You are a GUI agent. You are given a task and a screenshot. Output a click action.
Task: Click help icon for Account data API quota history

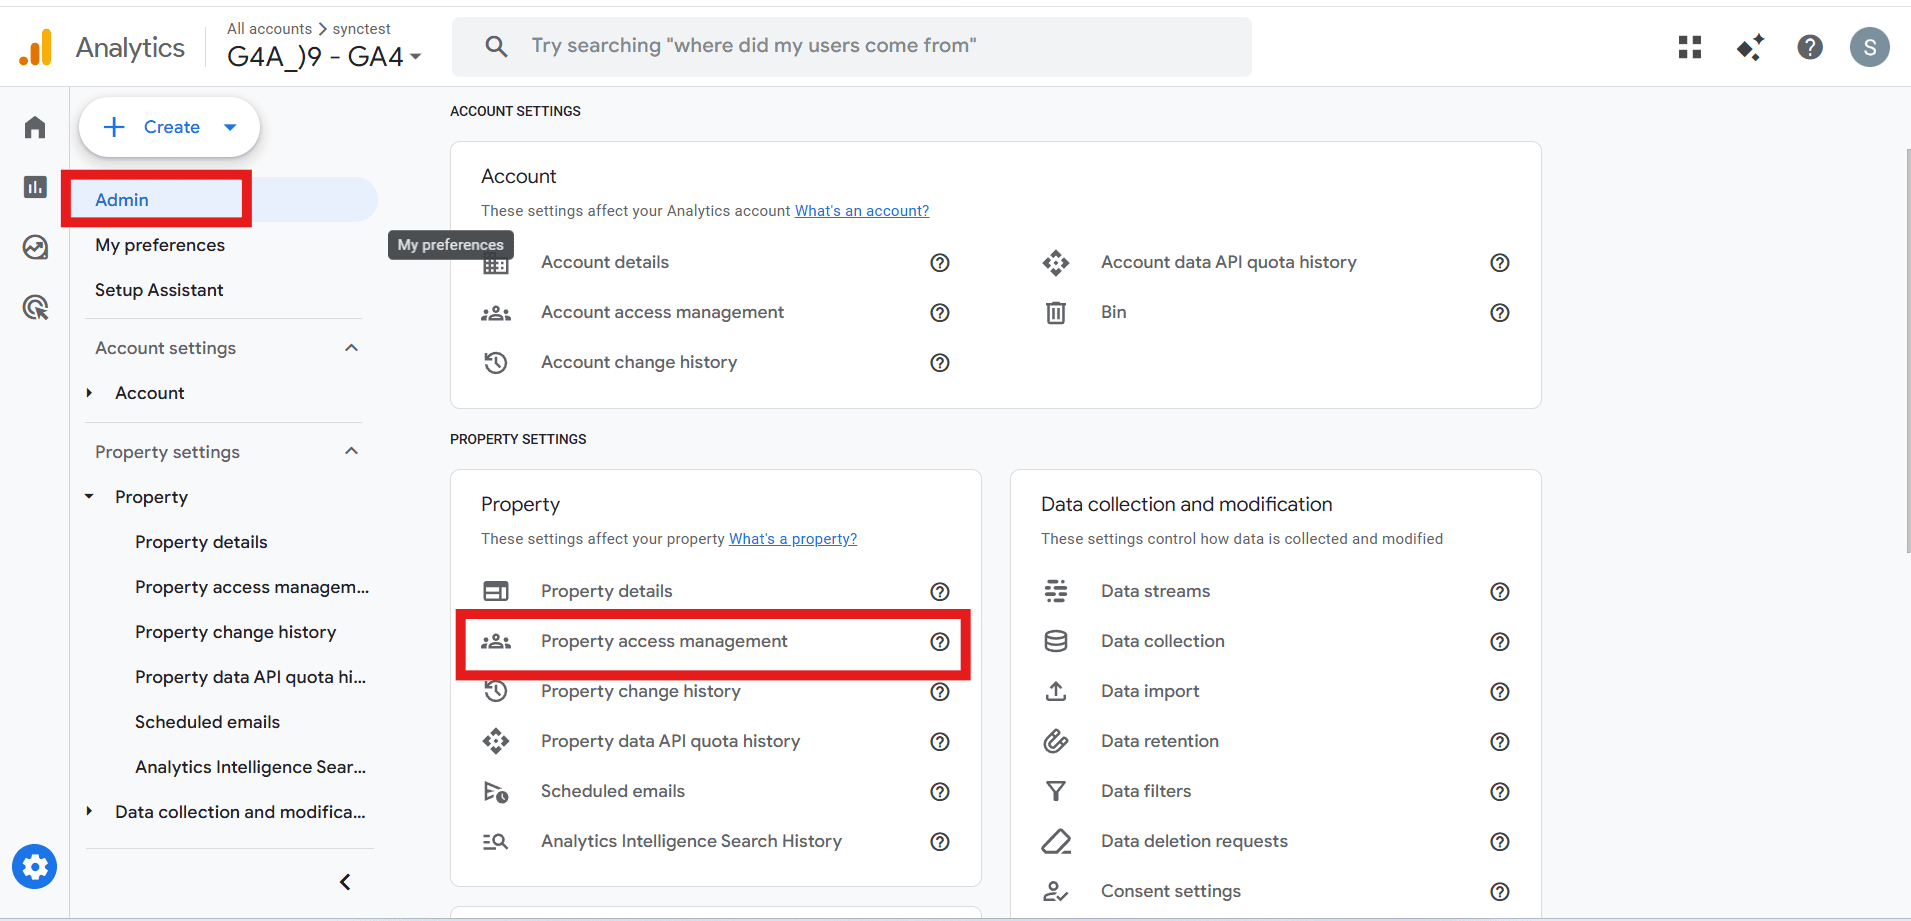click(x=1500, y=263)
